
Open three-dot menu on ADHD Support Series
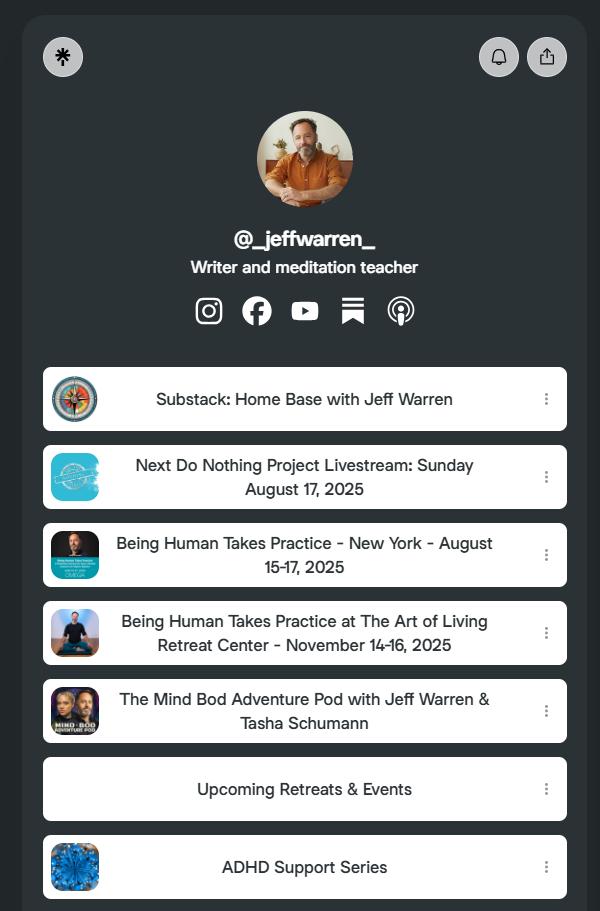point(546,867)
